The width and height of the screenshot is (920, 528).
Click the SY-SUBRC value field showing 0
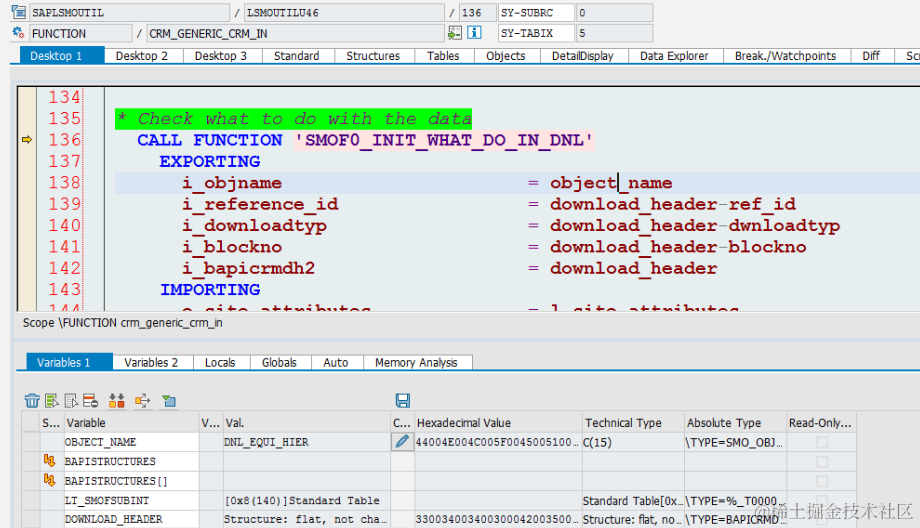[x=614, y=12]
